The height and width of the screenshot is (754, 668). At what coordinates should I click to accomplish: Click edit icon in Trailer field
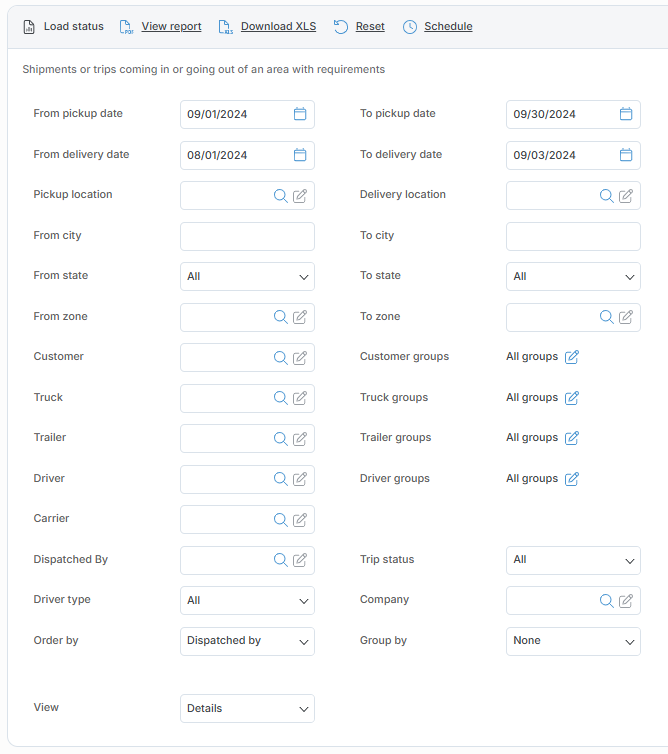coord(300,439)
